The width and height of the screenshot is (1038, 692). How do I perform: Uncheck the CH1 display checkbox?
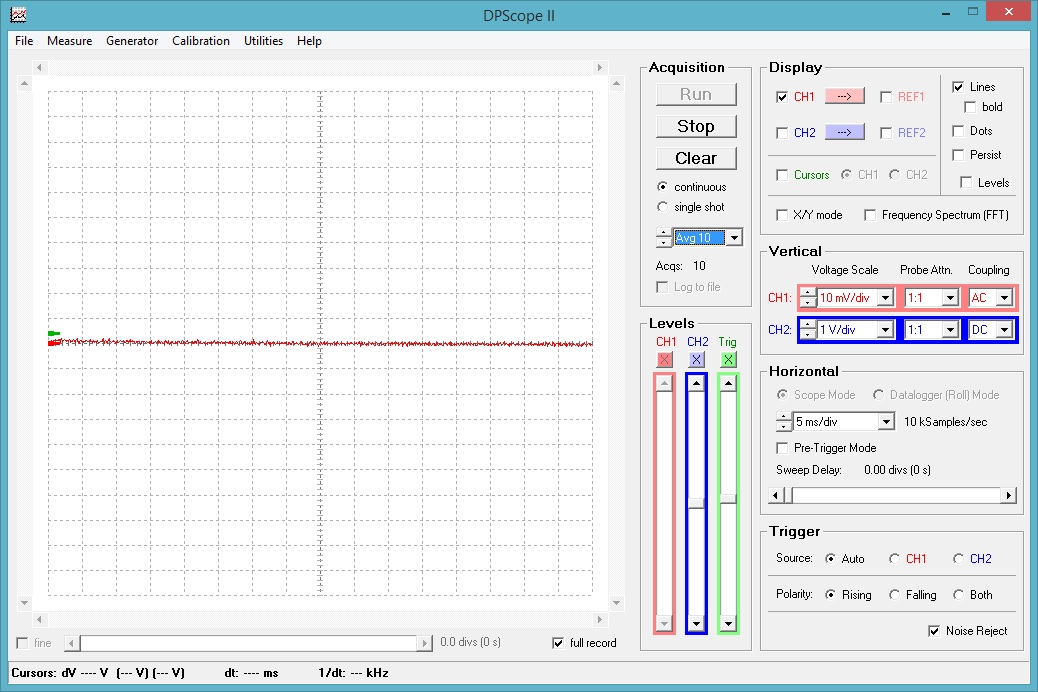[782, 97]
